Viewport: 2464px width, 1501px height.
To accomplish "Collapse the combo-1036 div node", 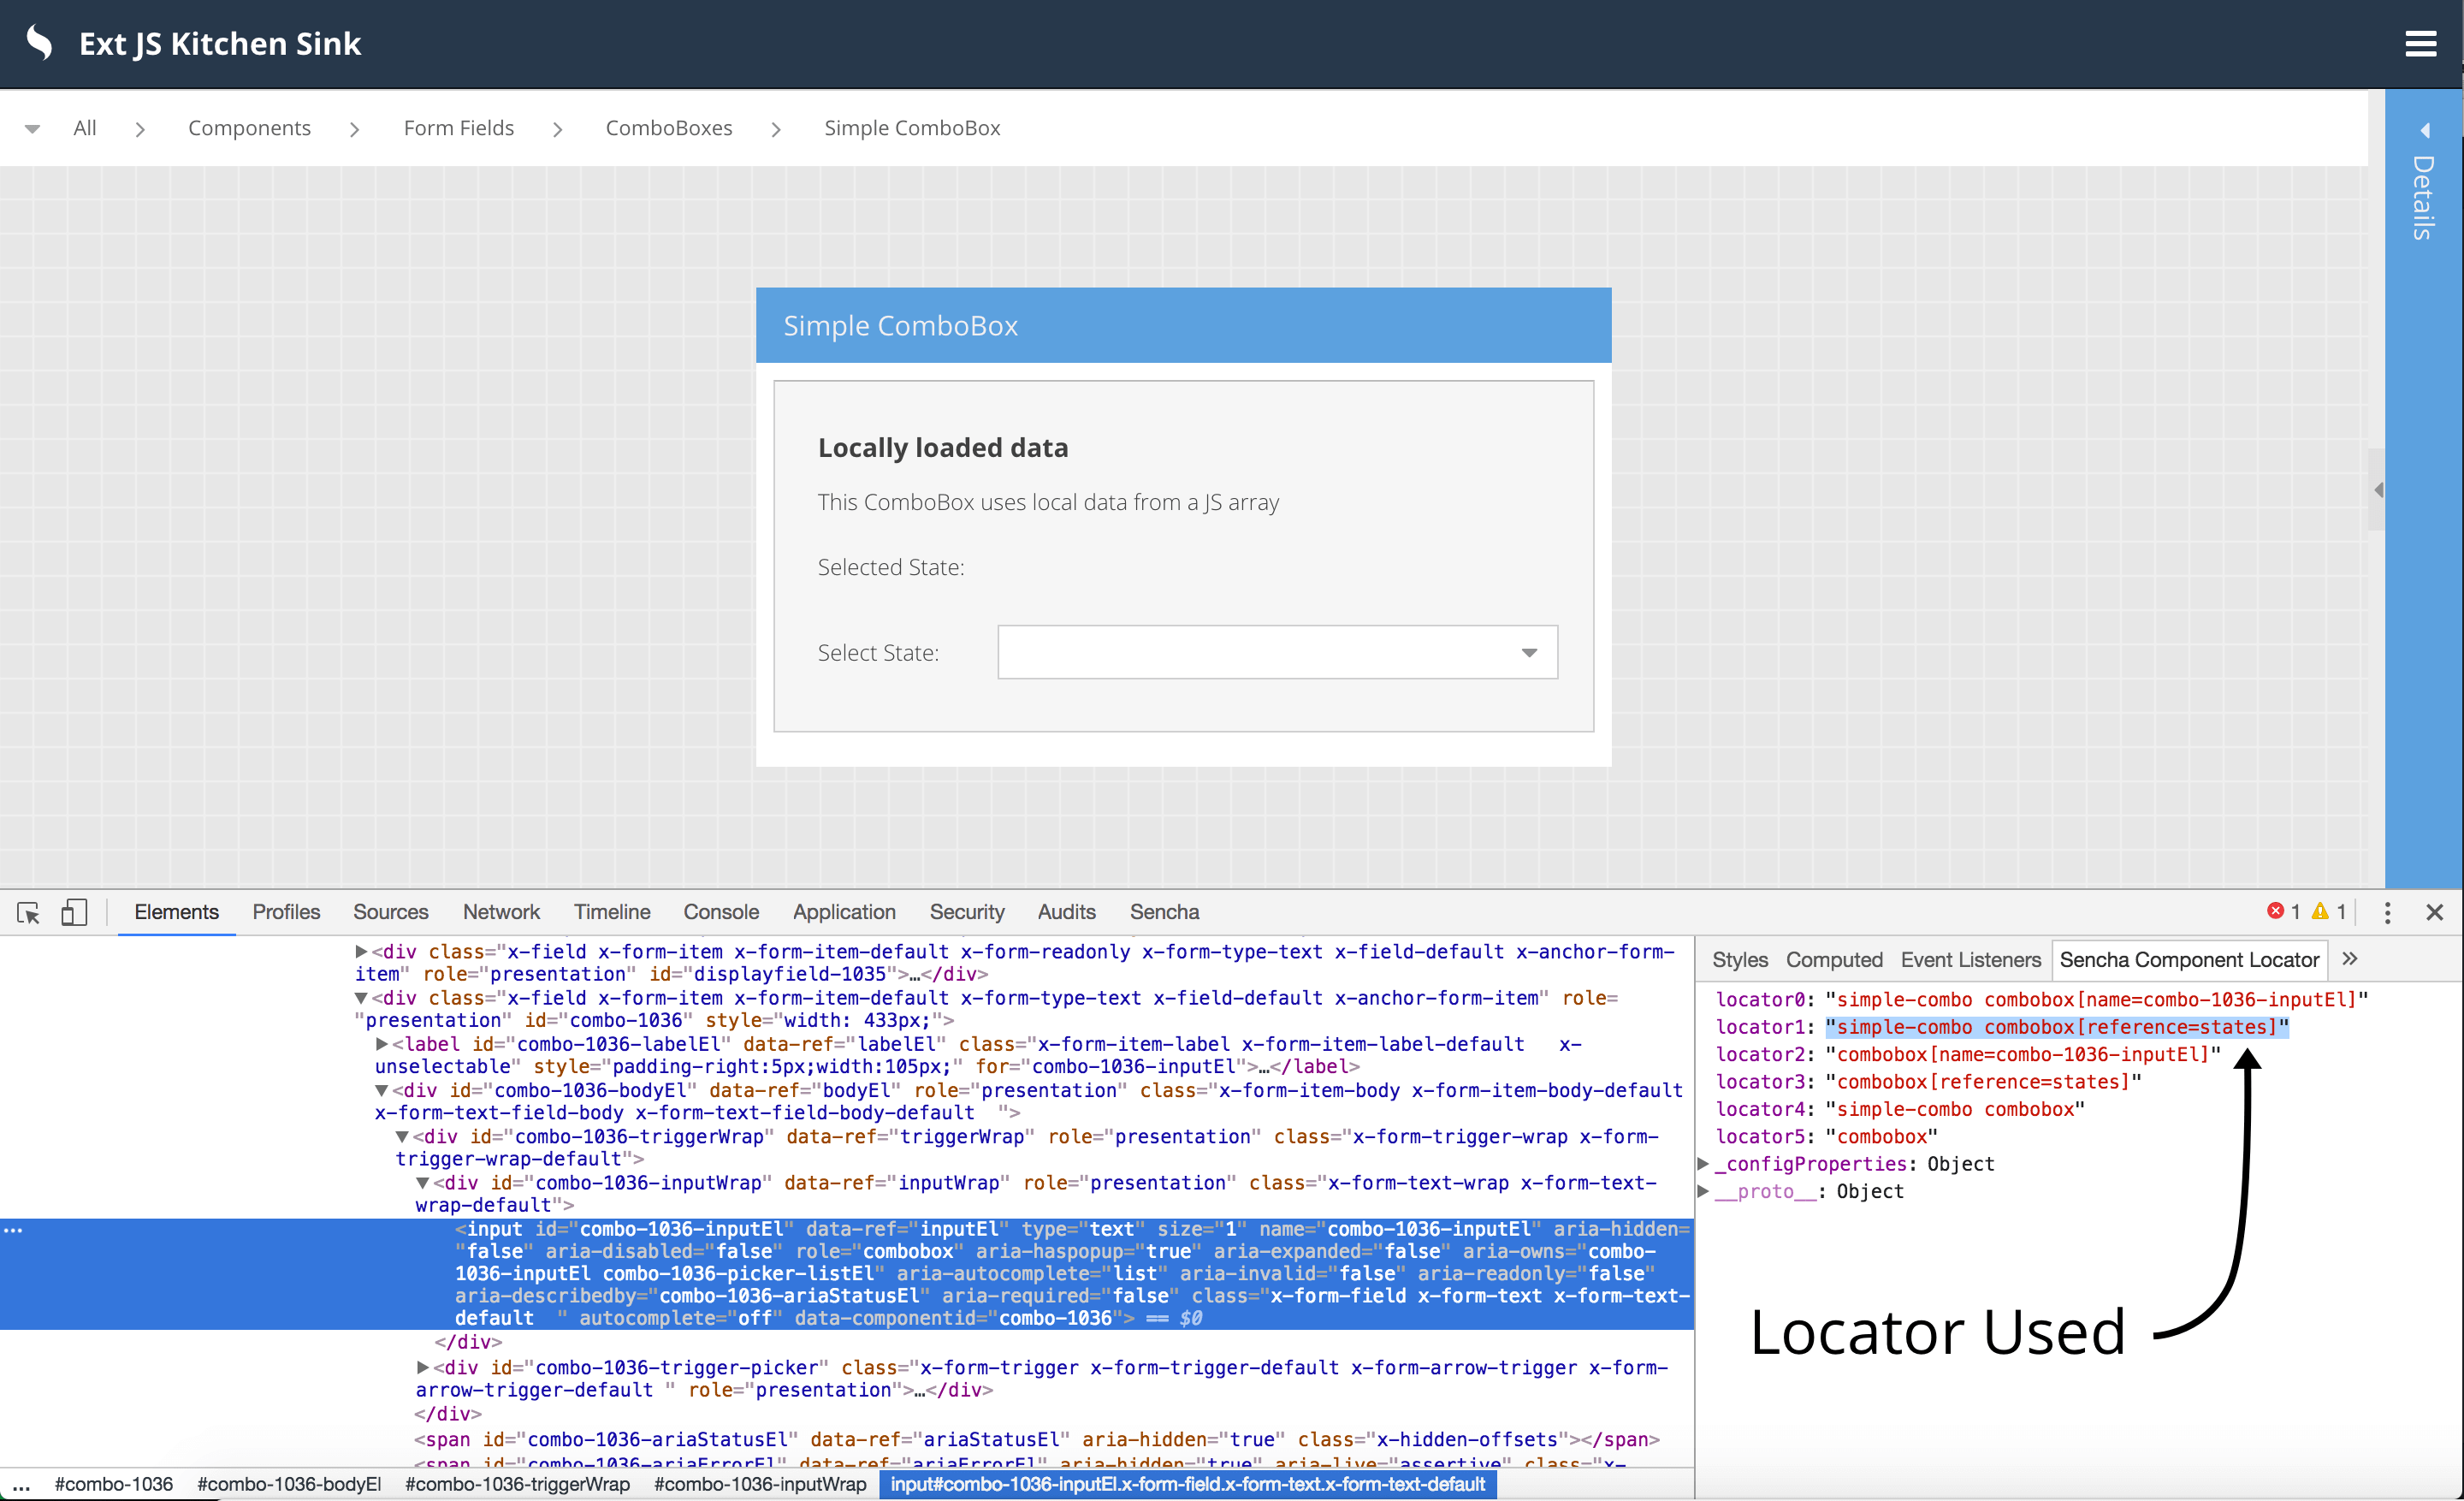I will (x=362, y=998).
